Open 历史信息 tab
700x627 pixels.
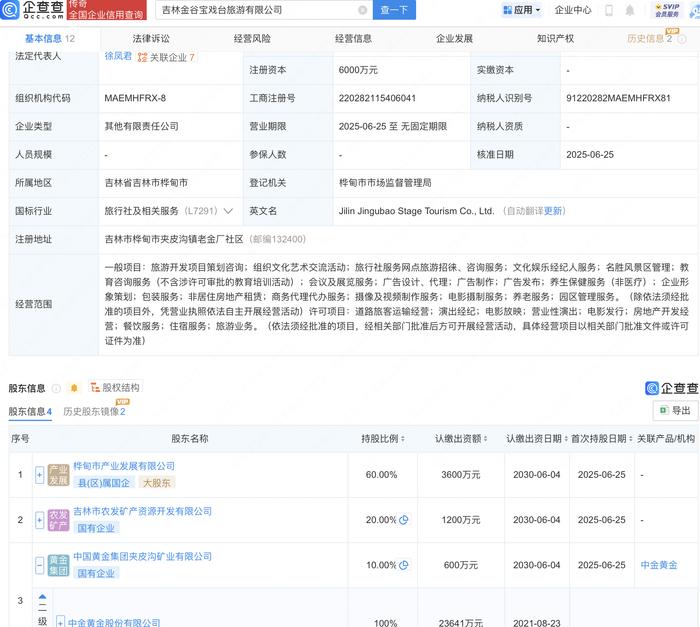[x=650, y=39]
